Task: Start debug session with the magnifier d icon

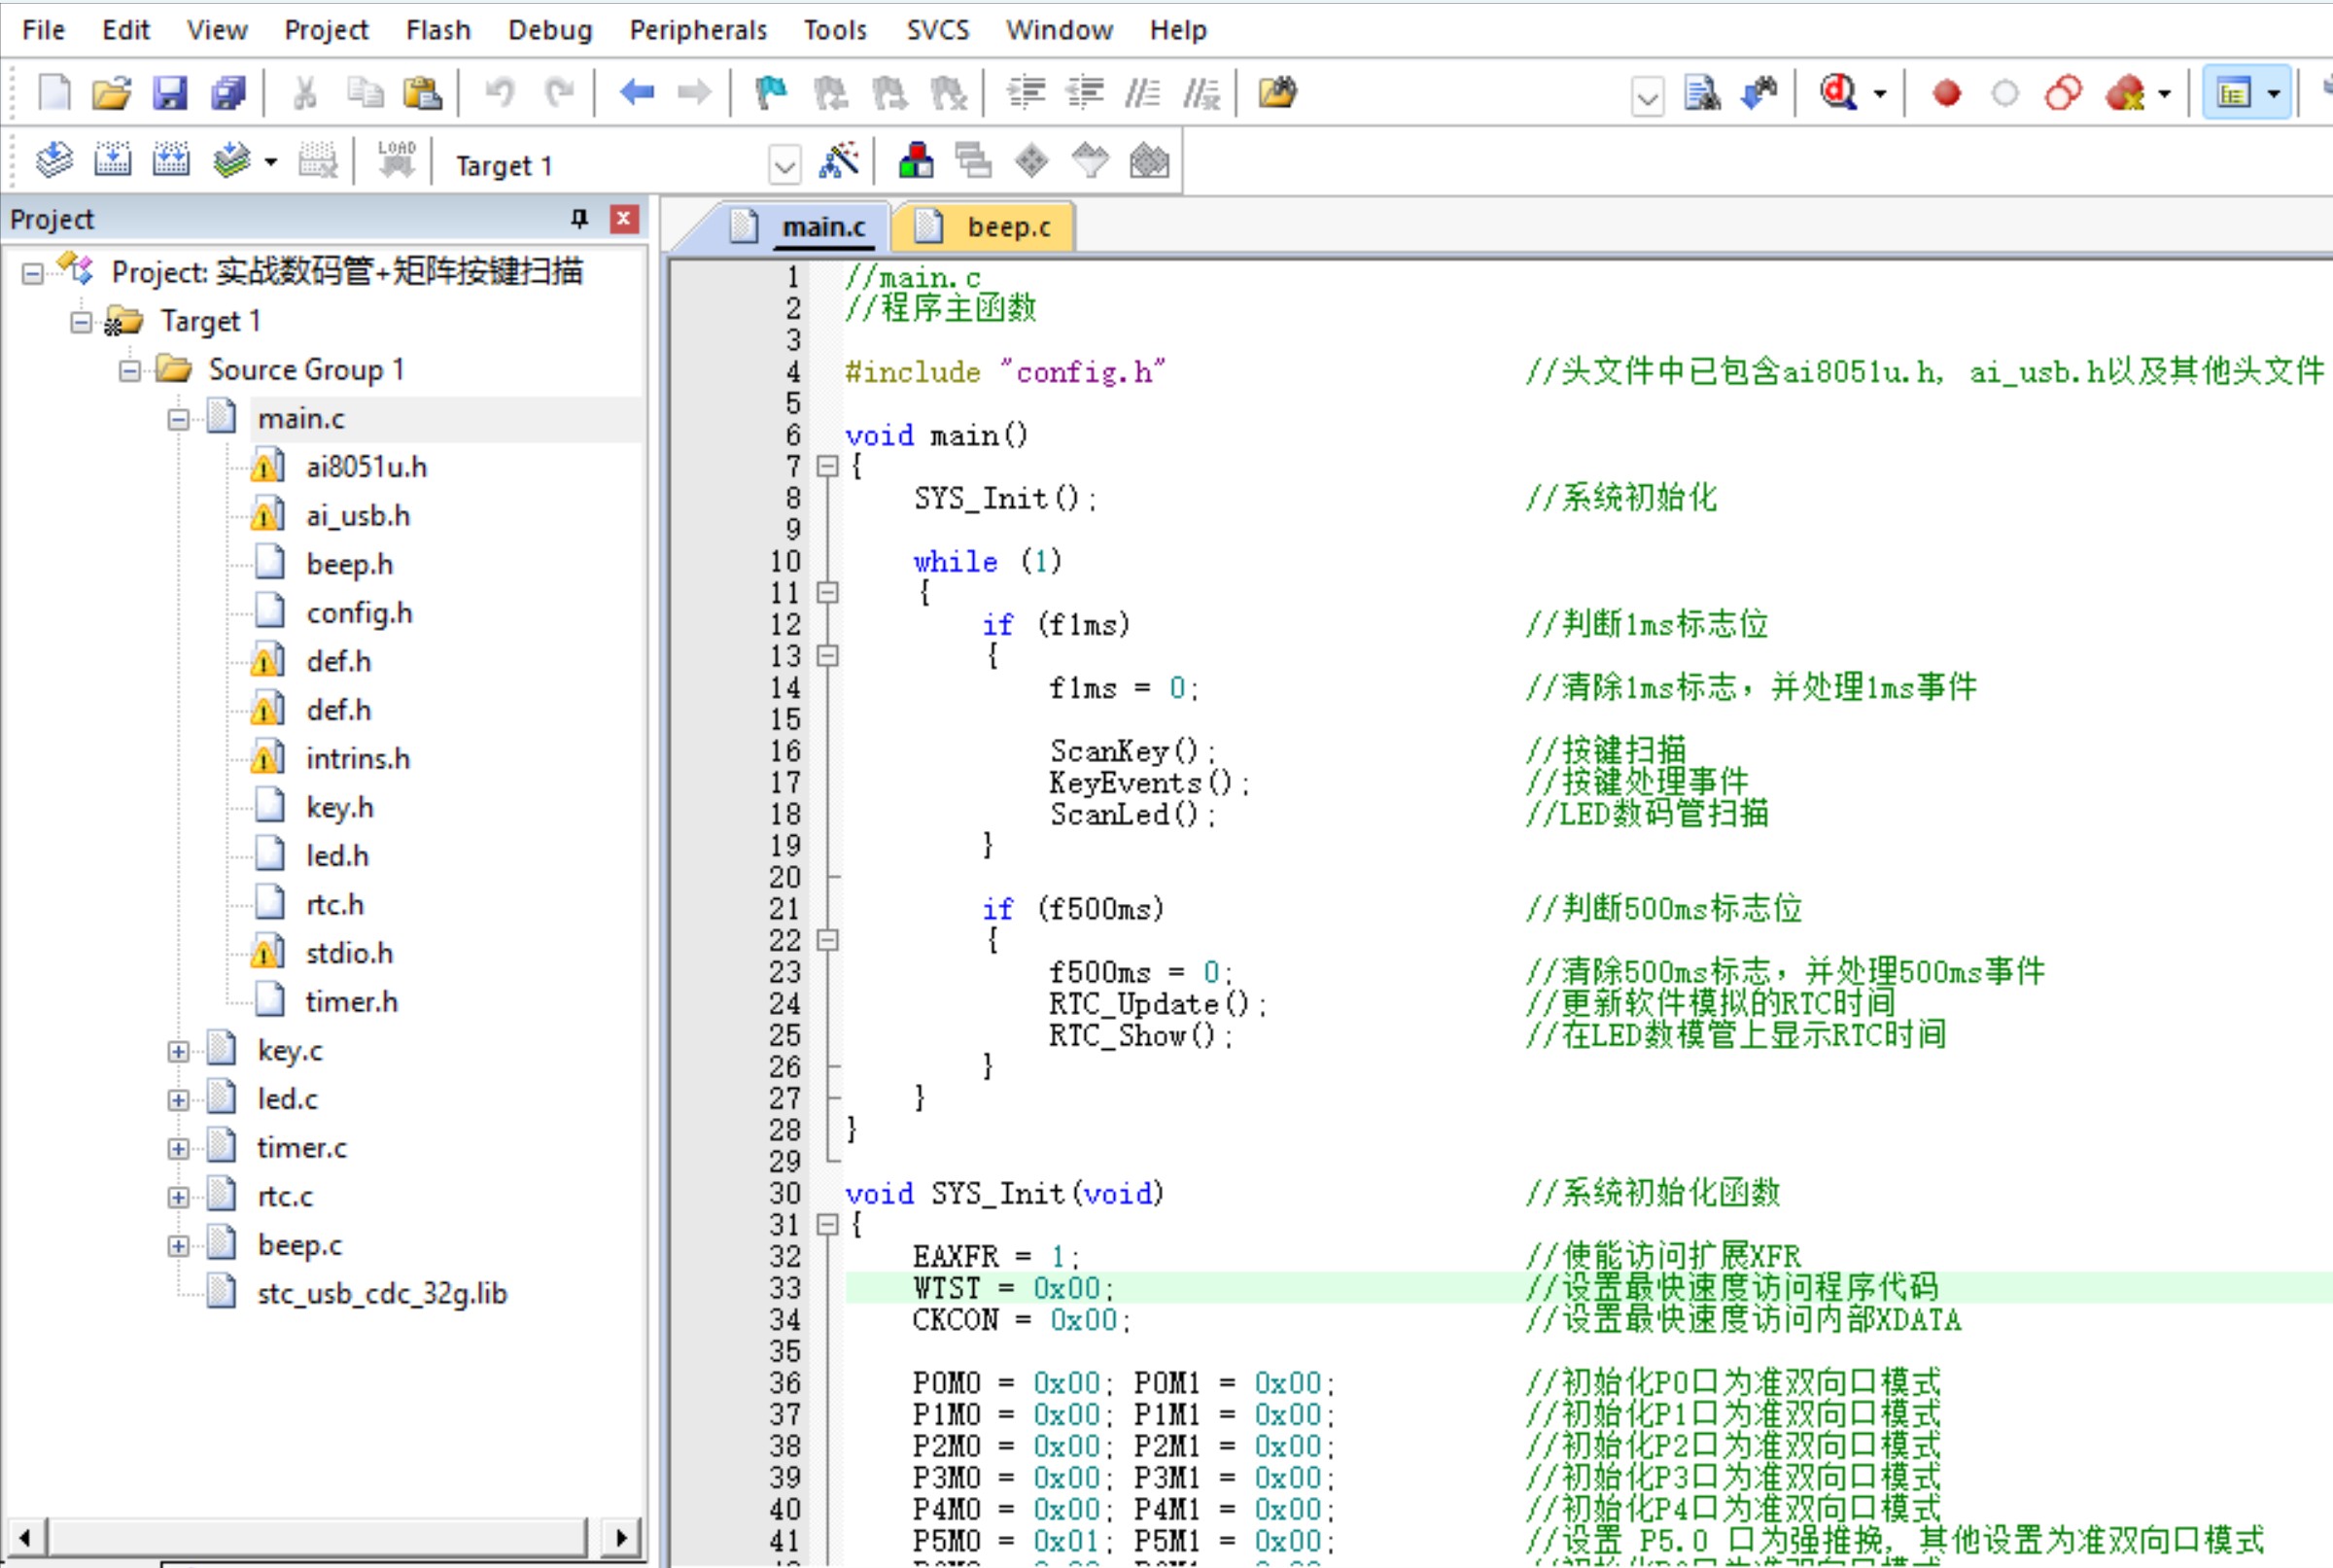Action: tap(1838, 93)
